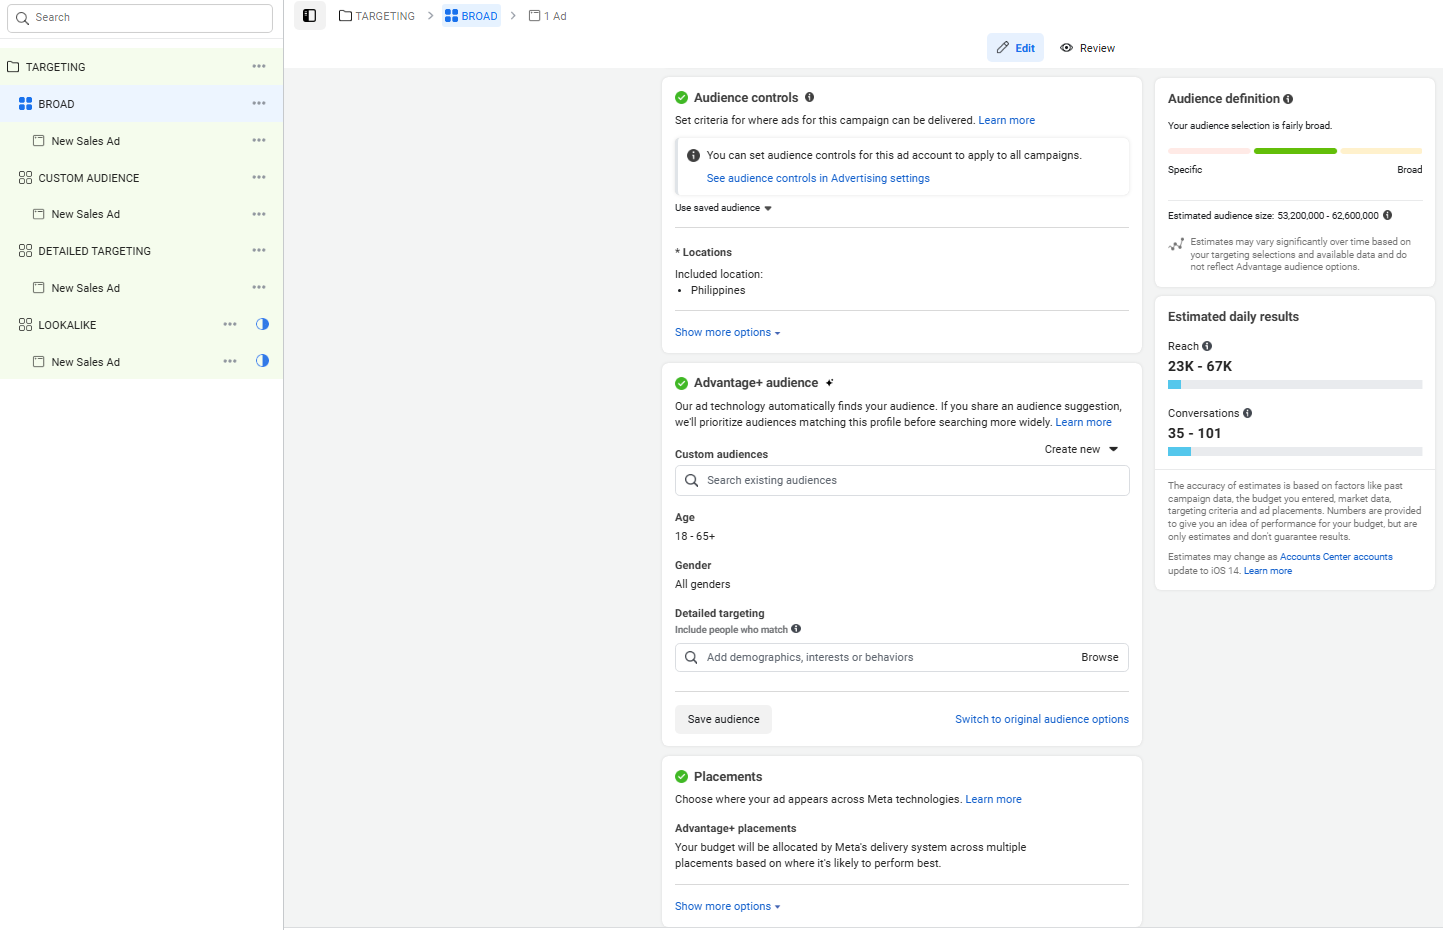Open the Use saved audience dropdown
Screen dimensions: 1443x930
(724, 208)
